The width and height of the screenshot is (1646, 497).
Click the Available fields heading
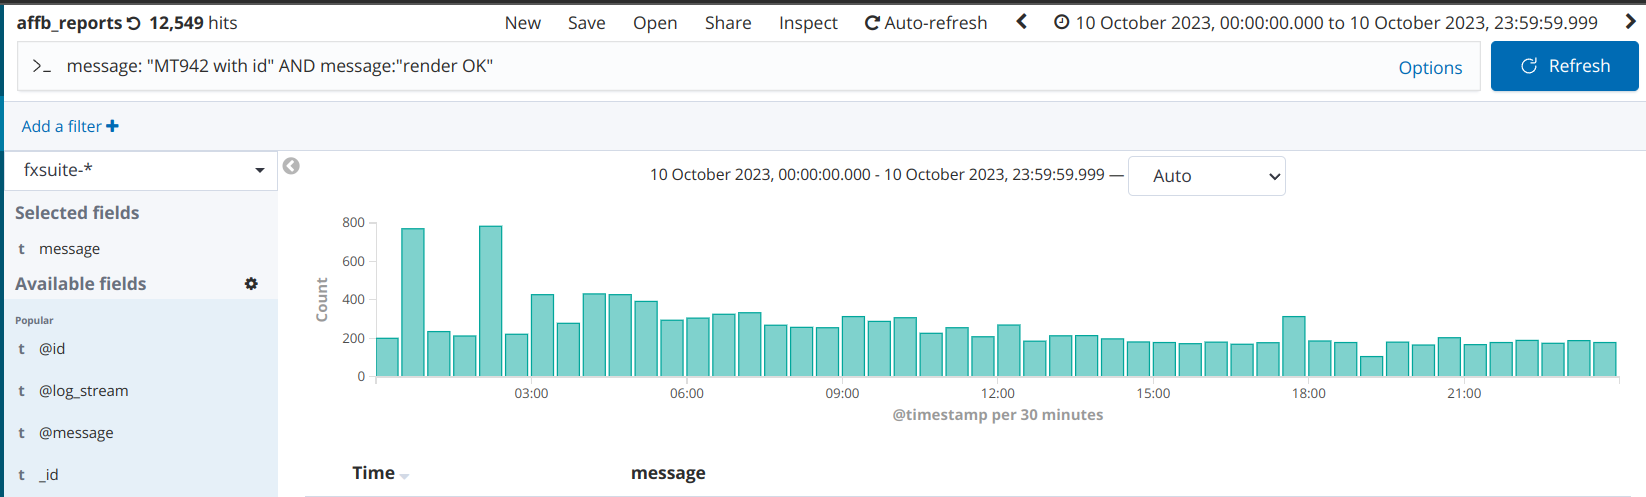(x=81, y=284)
